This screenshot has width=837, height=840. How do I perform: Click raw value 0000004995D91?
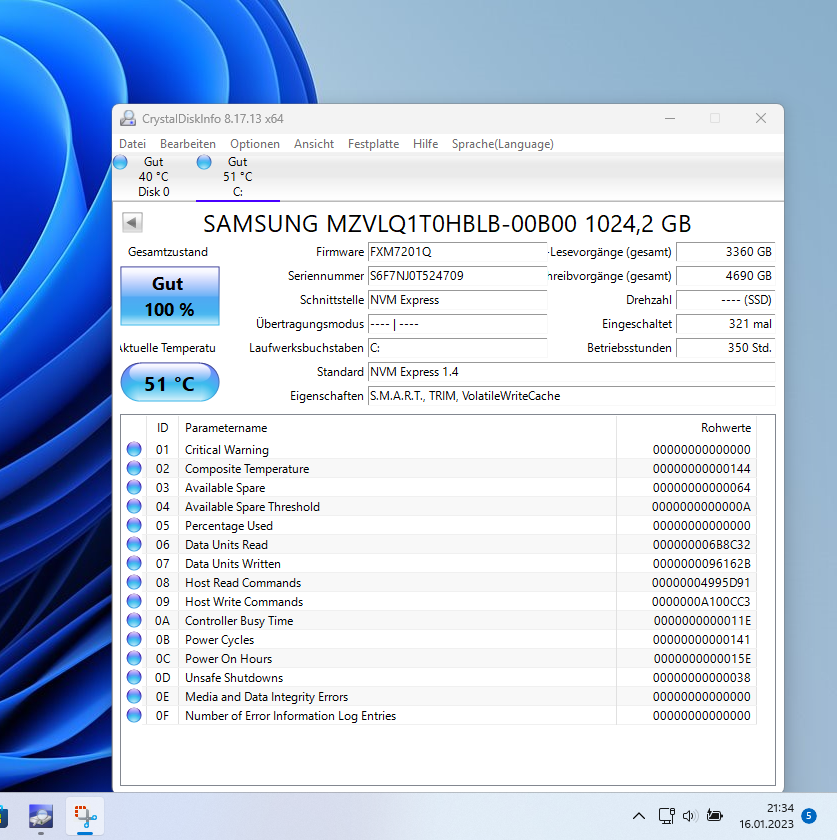click(x=701, y=583)
